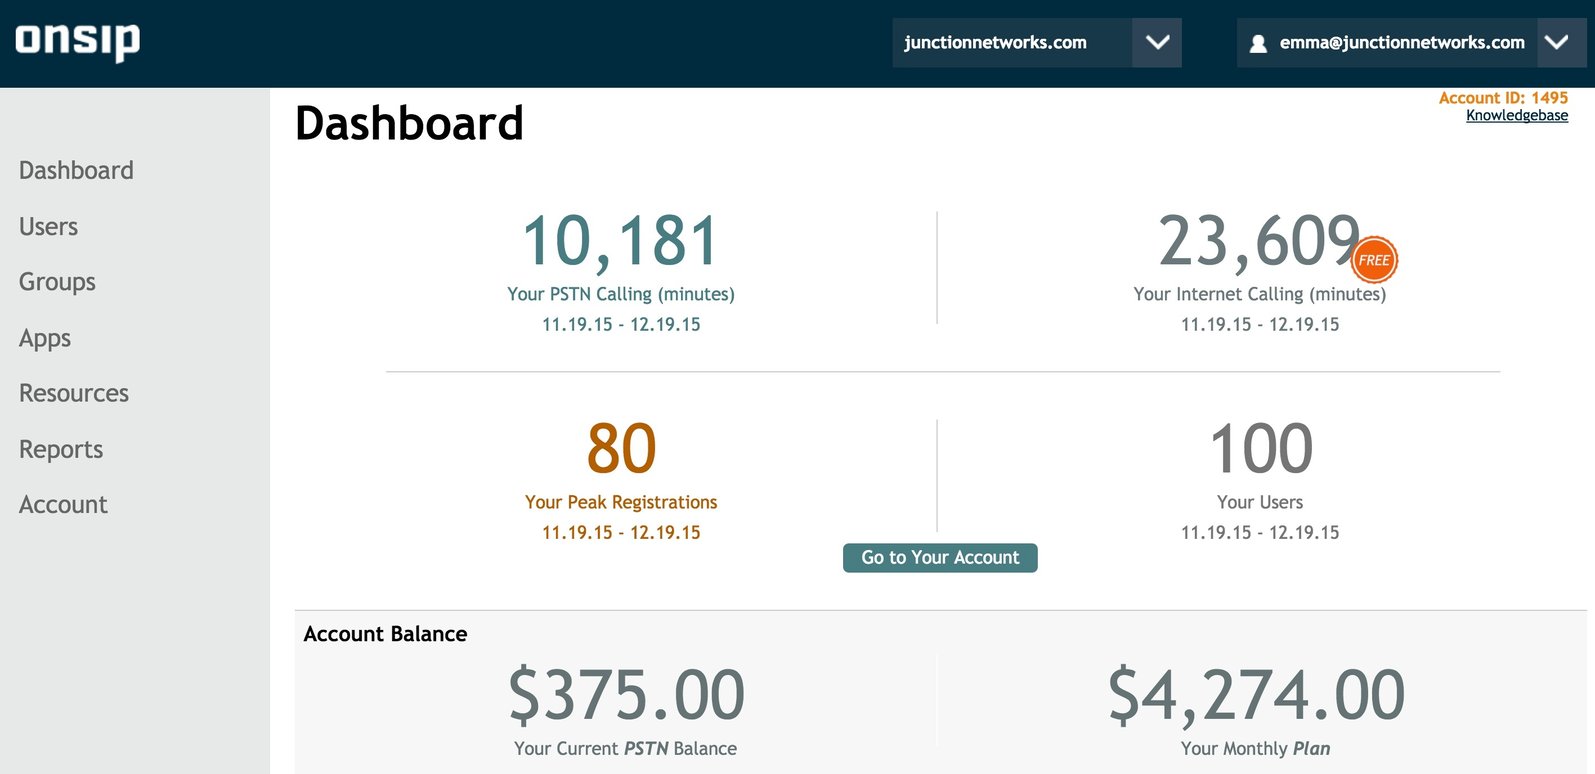Screen dimensions: 1595x774
Task: Click the 10,181 PSTN Calling minutes figure
Action: [x=620, y=242]
